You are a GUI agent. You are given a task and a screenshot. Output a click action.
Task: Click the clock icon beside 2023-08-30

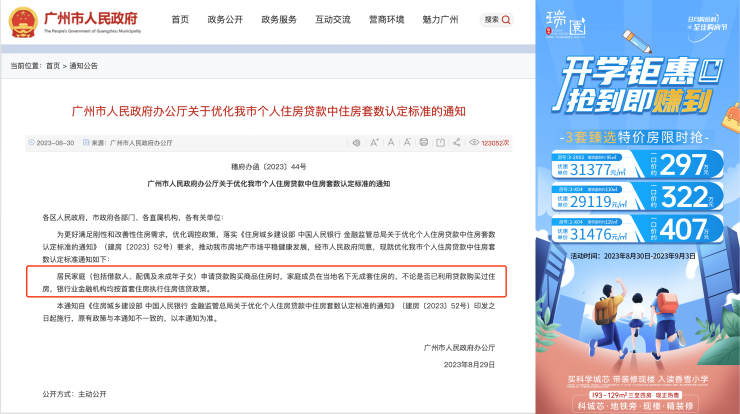[32, 143]
